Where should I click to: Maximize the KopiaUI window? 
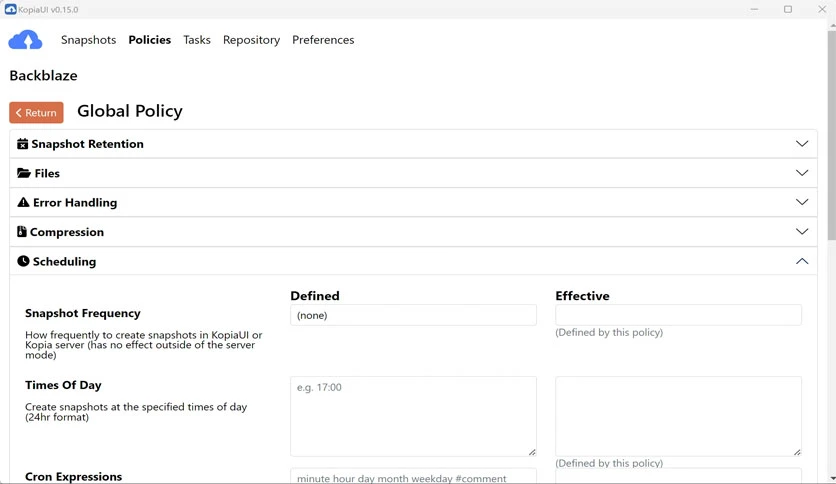tap(787, 9)
